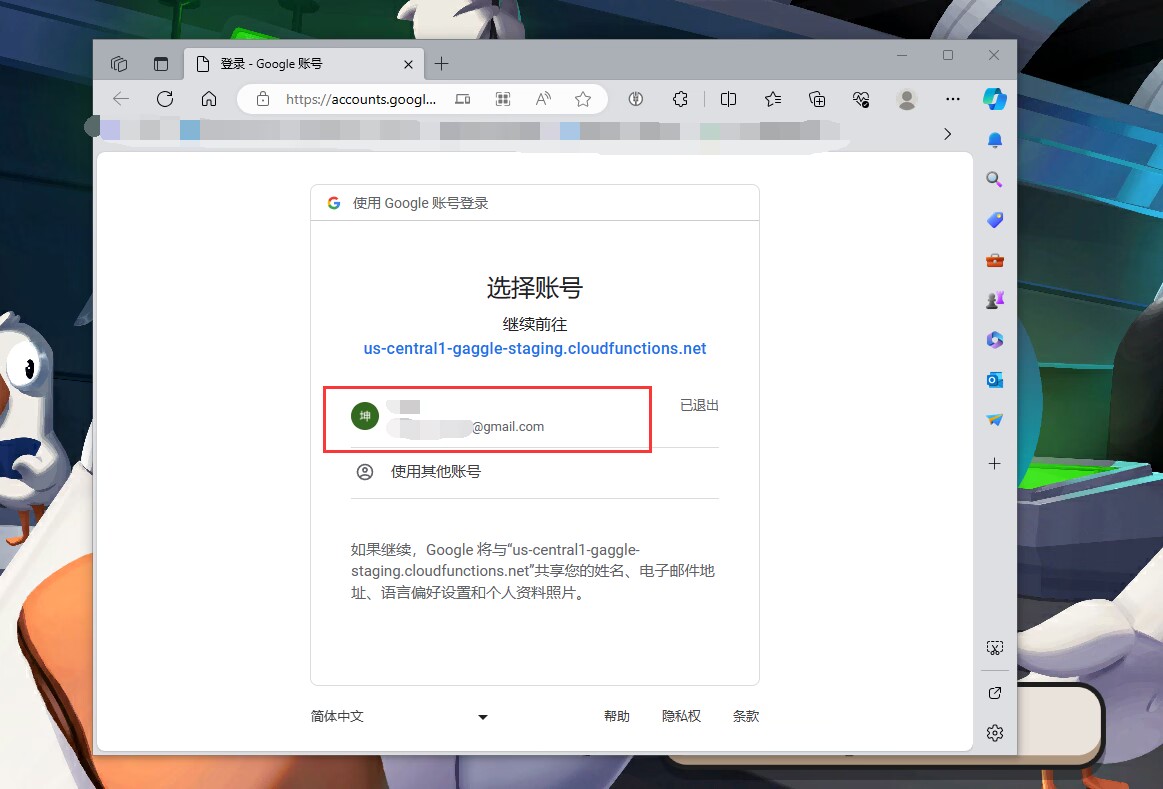The height and width of the screenshot is (789, 1163).
Task: Maximize the browser window
Action: (x=948, y=55)
